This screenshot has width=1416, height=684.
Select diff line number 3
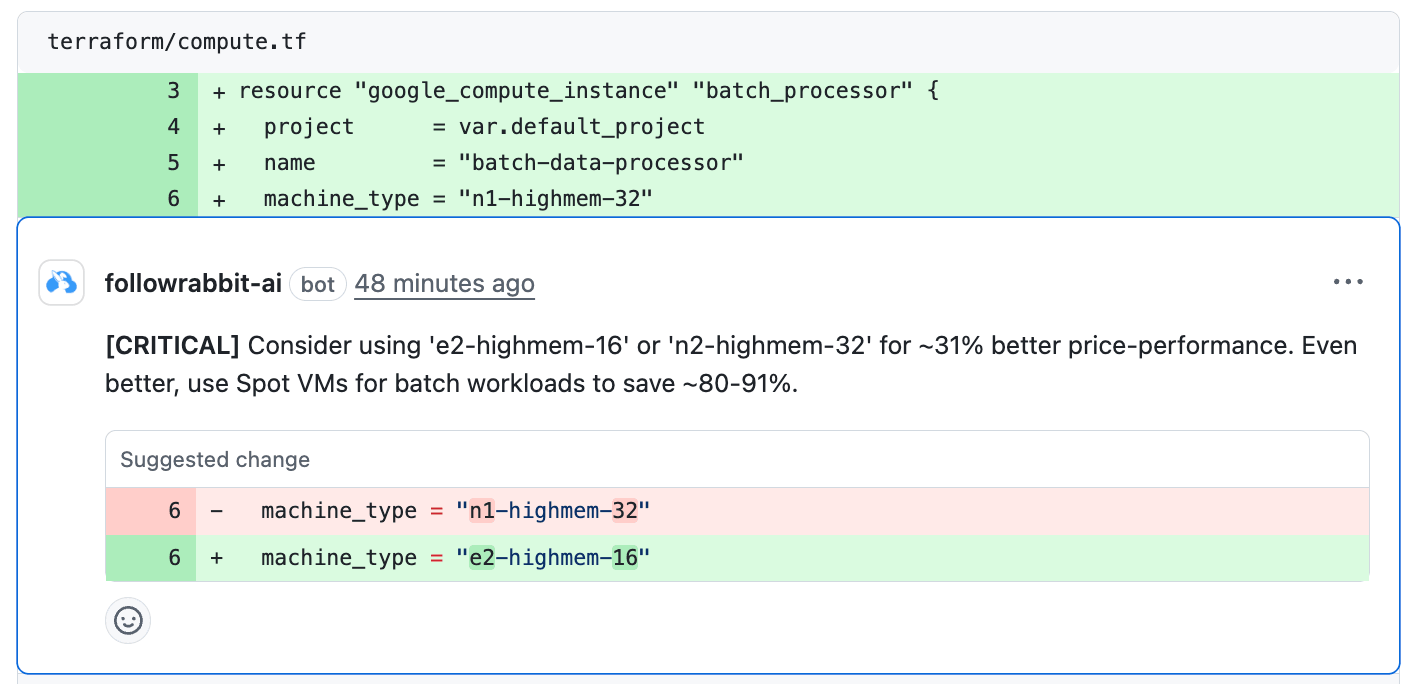tap(173, 91)
